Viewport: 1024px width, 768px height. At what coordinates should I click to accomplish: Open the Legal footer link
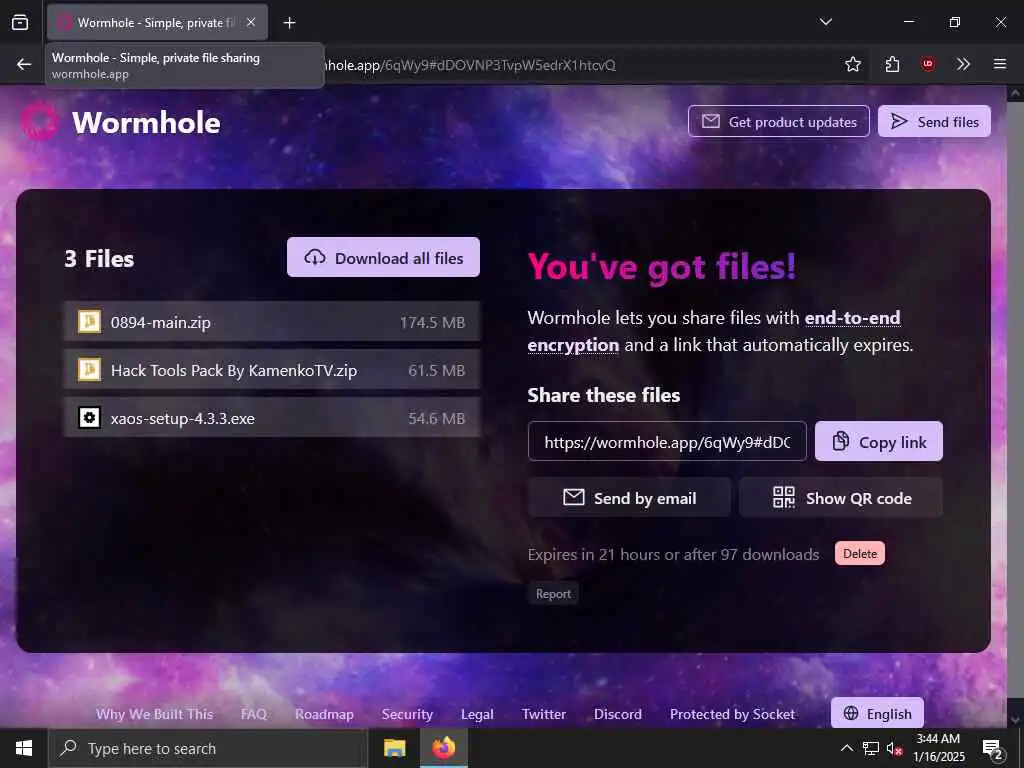(477, 714)
